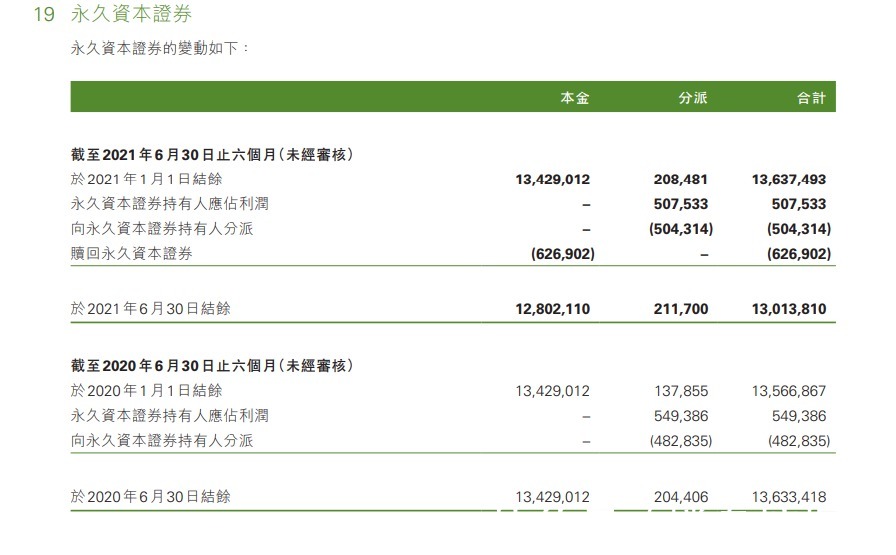
Task: Click the section number 19
Action: [x=44, y=14]
